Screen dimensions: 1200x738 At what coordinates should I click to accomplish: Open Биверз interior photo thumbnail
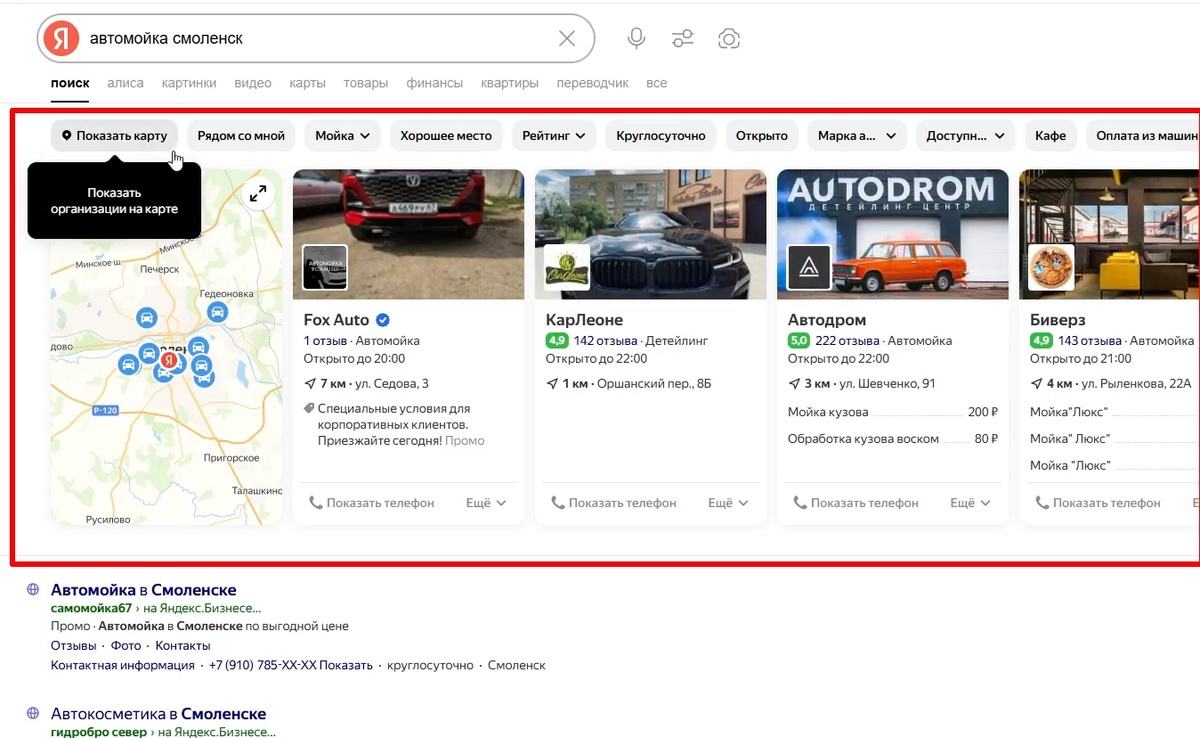coord(1109,234)
